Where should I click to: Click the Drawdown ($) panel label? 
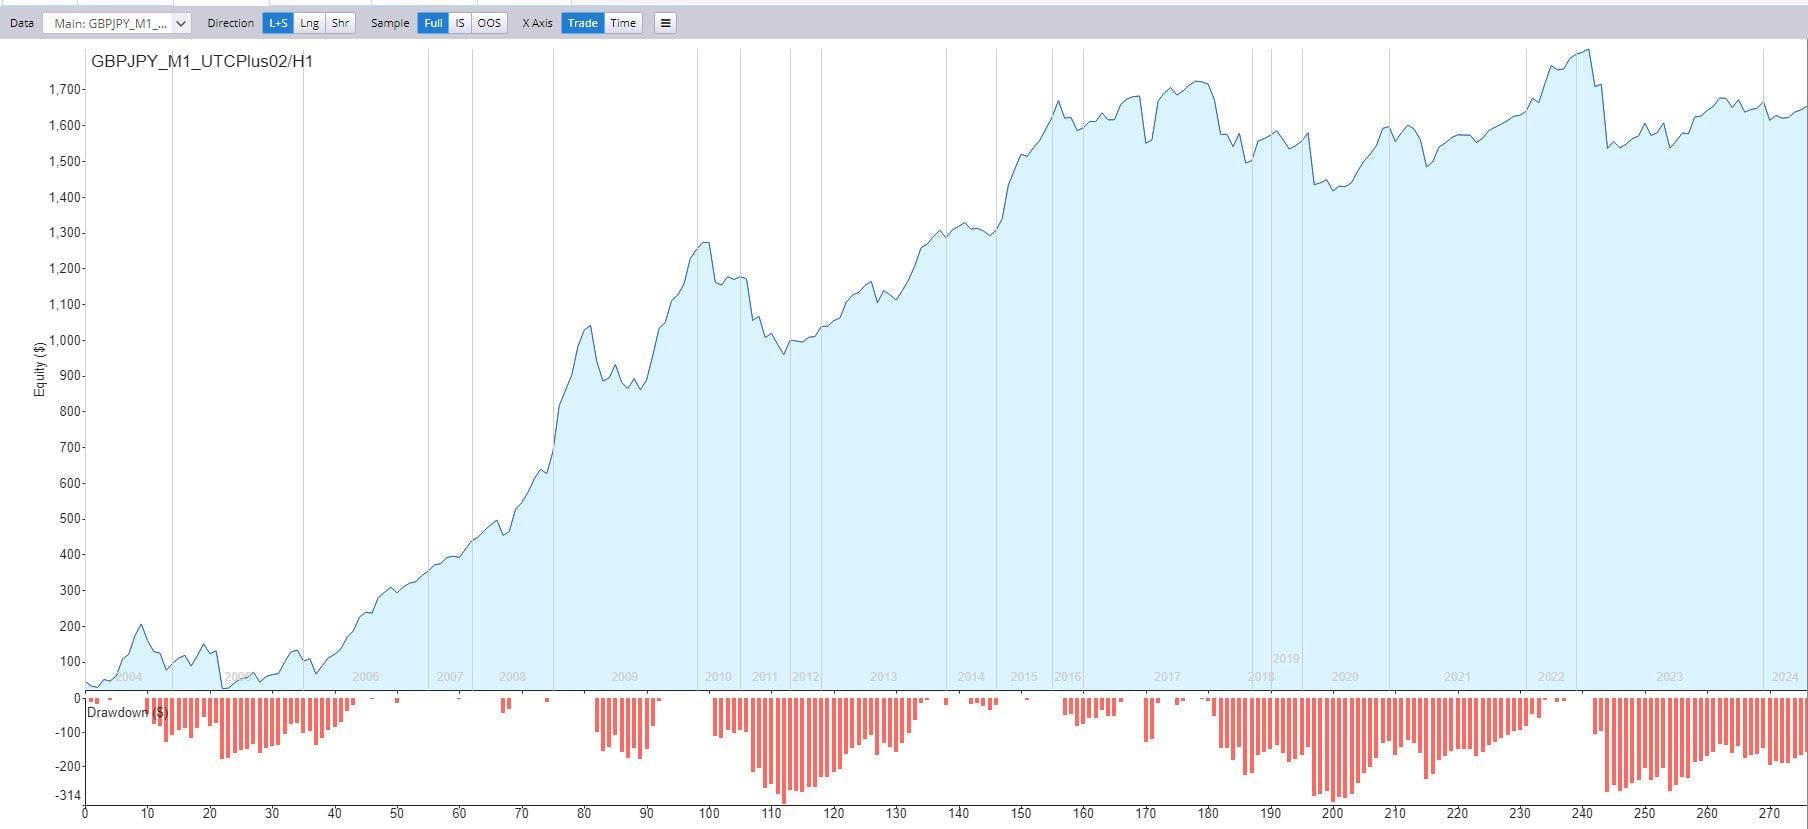127,713
